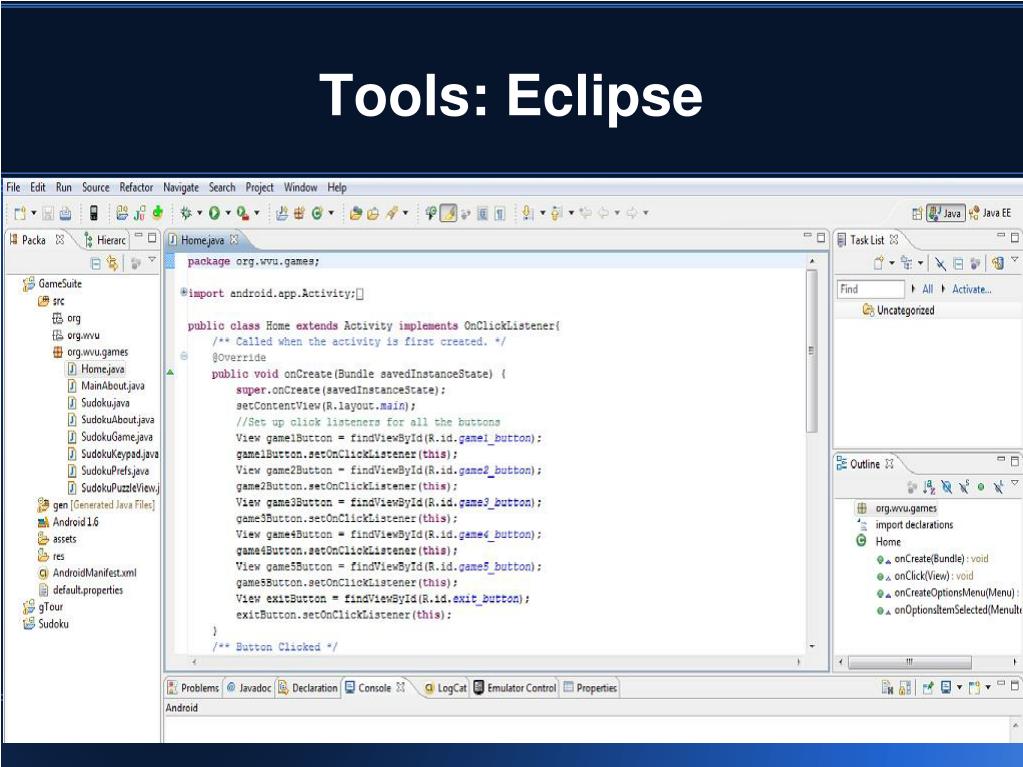Click the green plus icon in the toolbar
Screen dimensions: 1023x767
(157, 213)
